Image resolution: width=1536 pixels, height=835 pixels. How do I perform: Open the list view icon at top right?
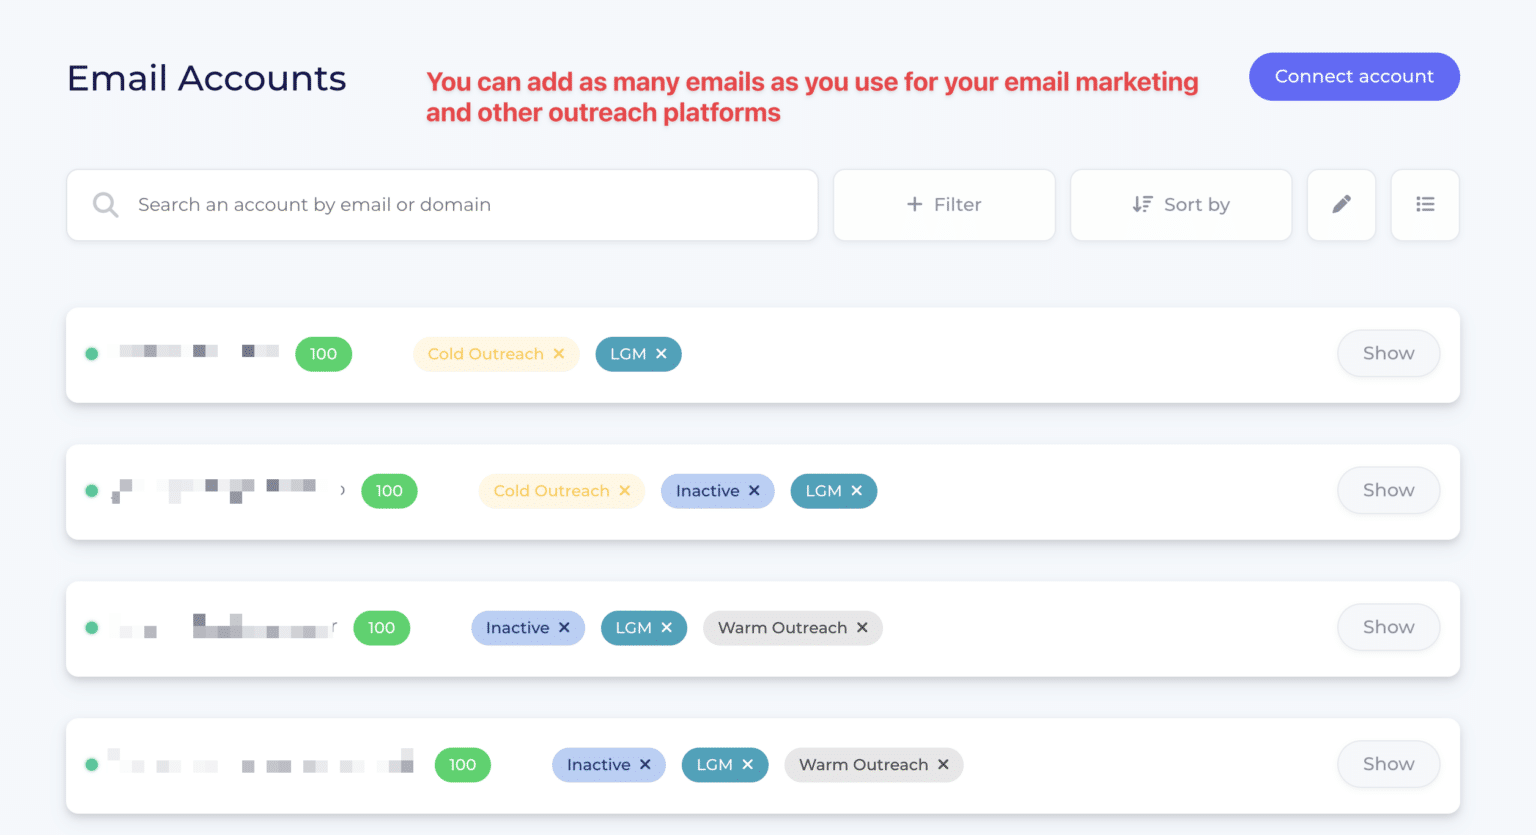coord(1425,205)
